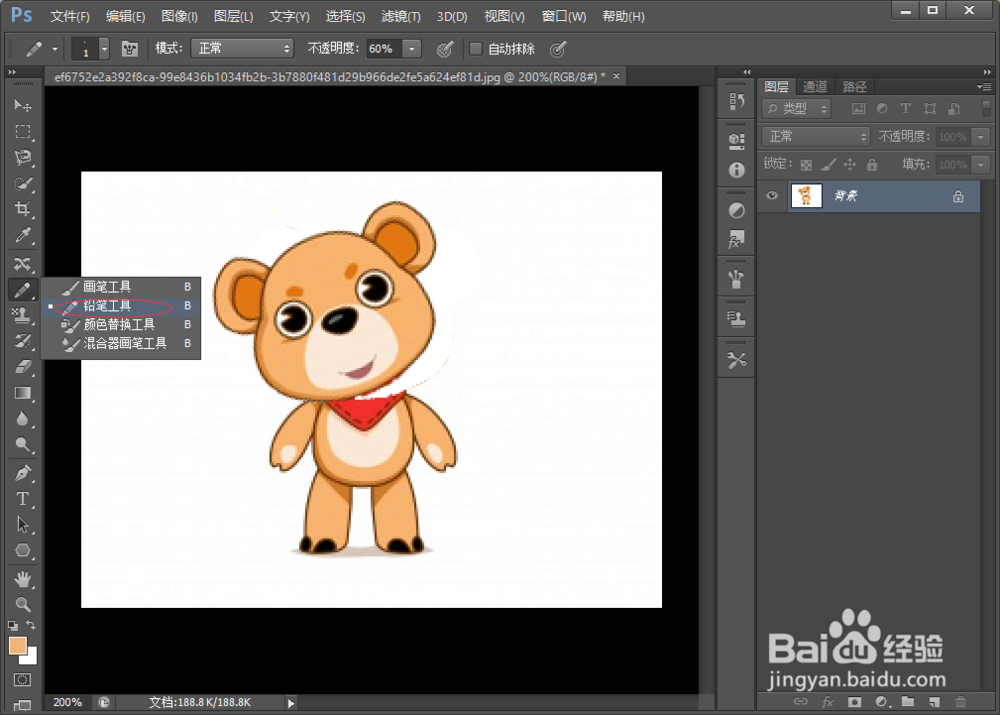Click the 背景 layer thumbnail
The image size is (1000, 715).
pyautogui.click(x=806, y=195)
